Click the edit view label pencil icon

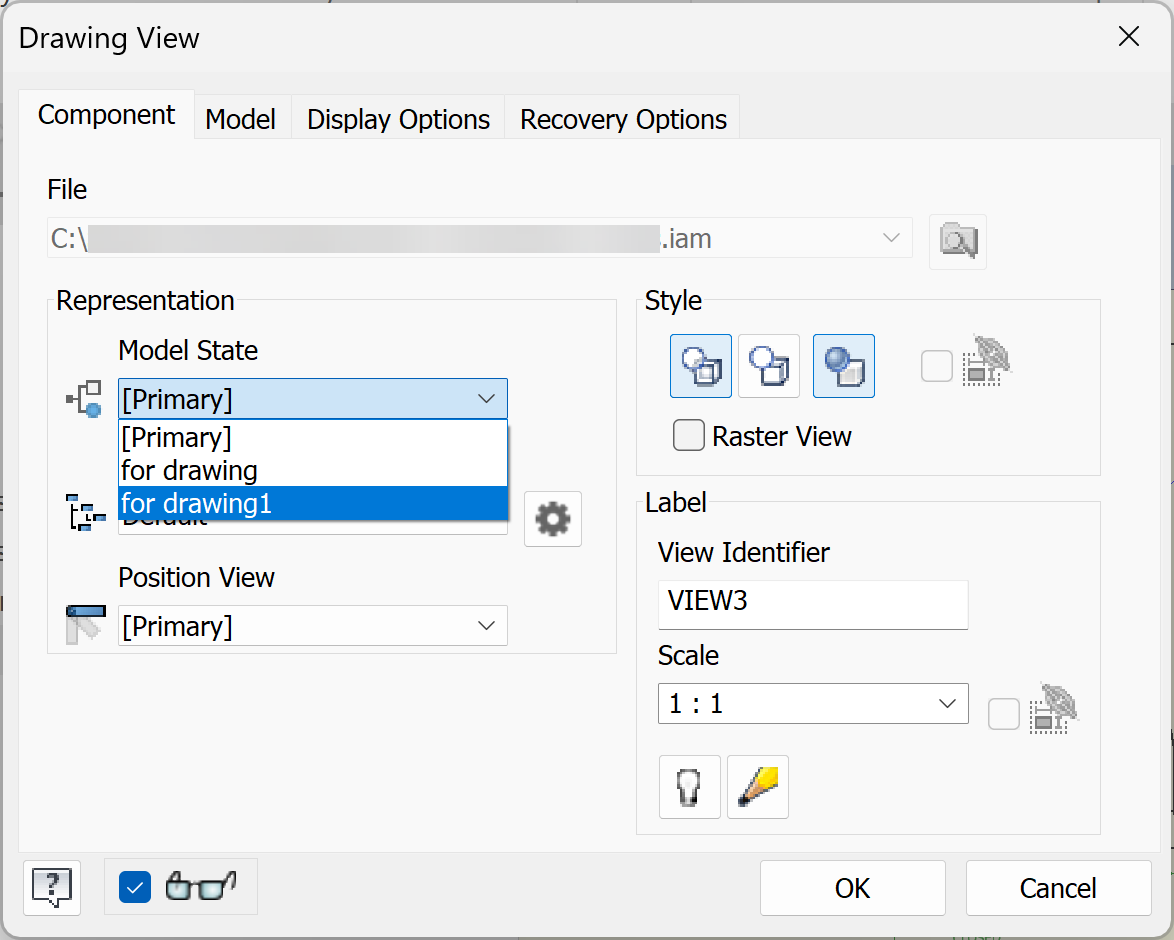click(758, 787)
